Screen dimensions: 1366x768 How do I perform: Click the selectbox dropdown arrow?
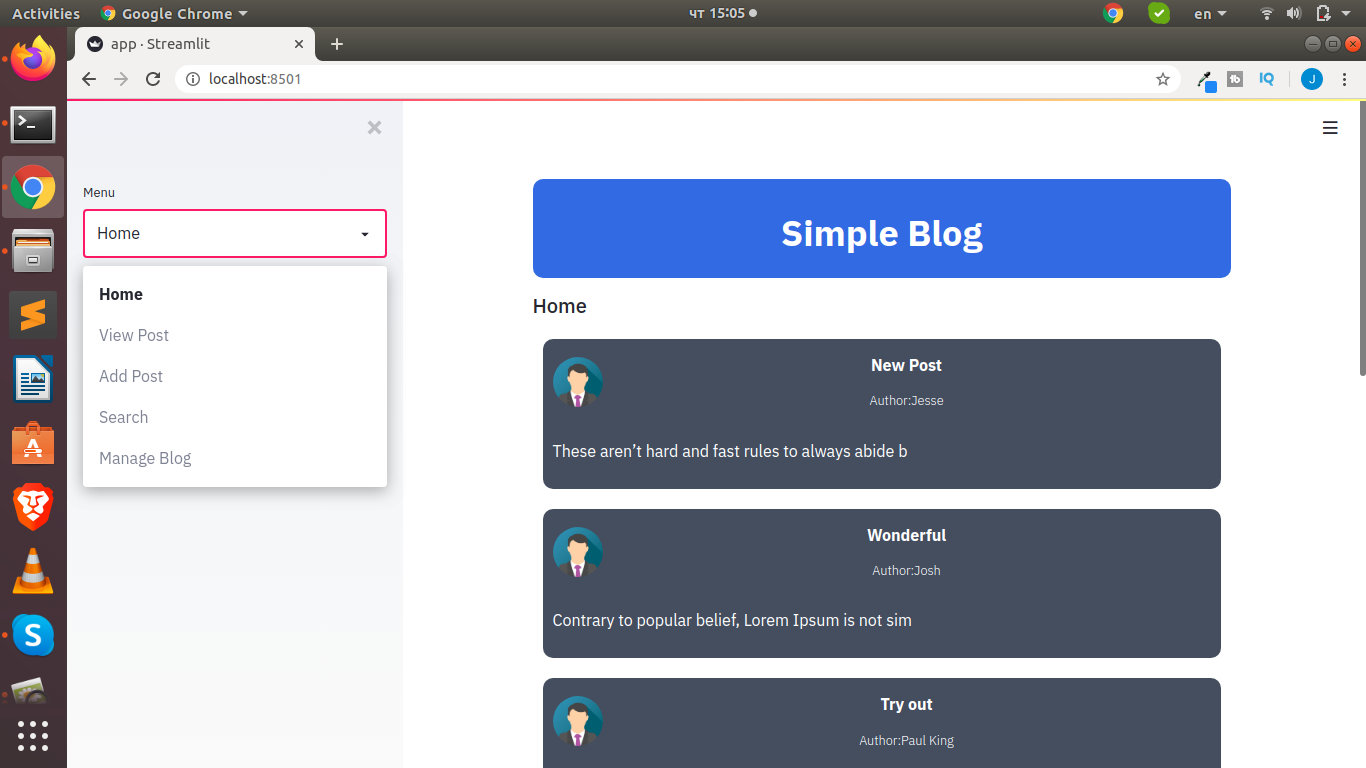(x=365, y=234)
